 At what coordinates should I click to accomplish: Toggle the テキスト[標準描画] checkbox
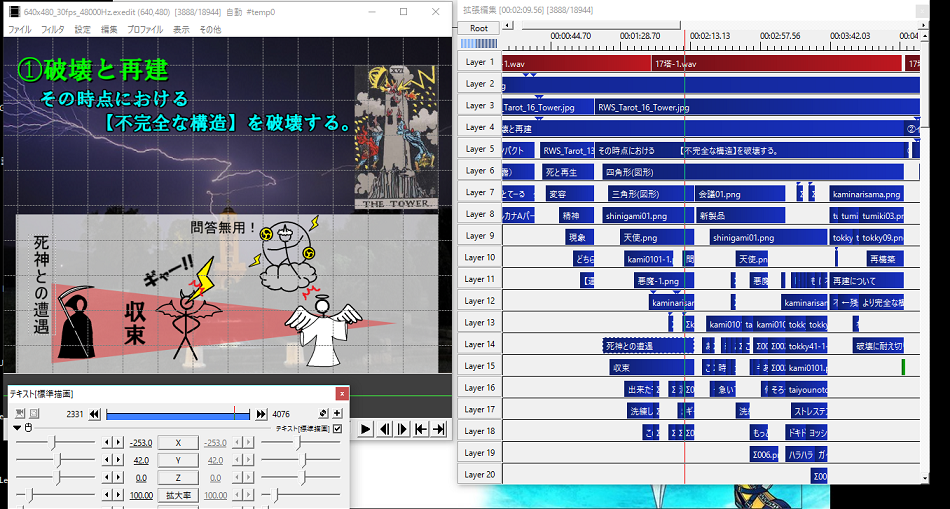coord(337,428)
